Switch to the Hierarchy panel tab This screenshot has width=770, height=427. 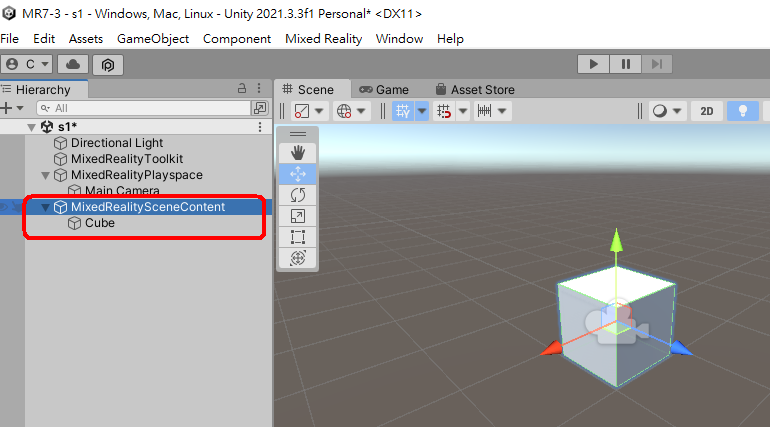(x=43, y=89)
